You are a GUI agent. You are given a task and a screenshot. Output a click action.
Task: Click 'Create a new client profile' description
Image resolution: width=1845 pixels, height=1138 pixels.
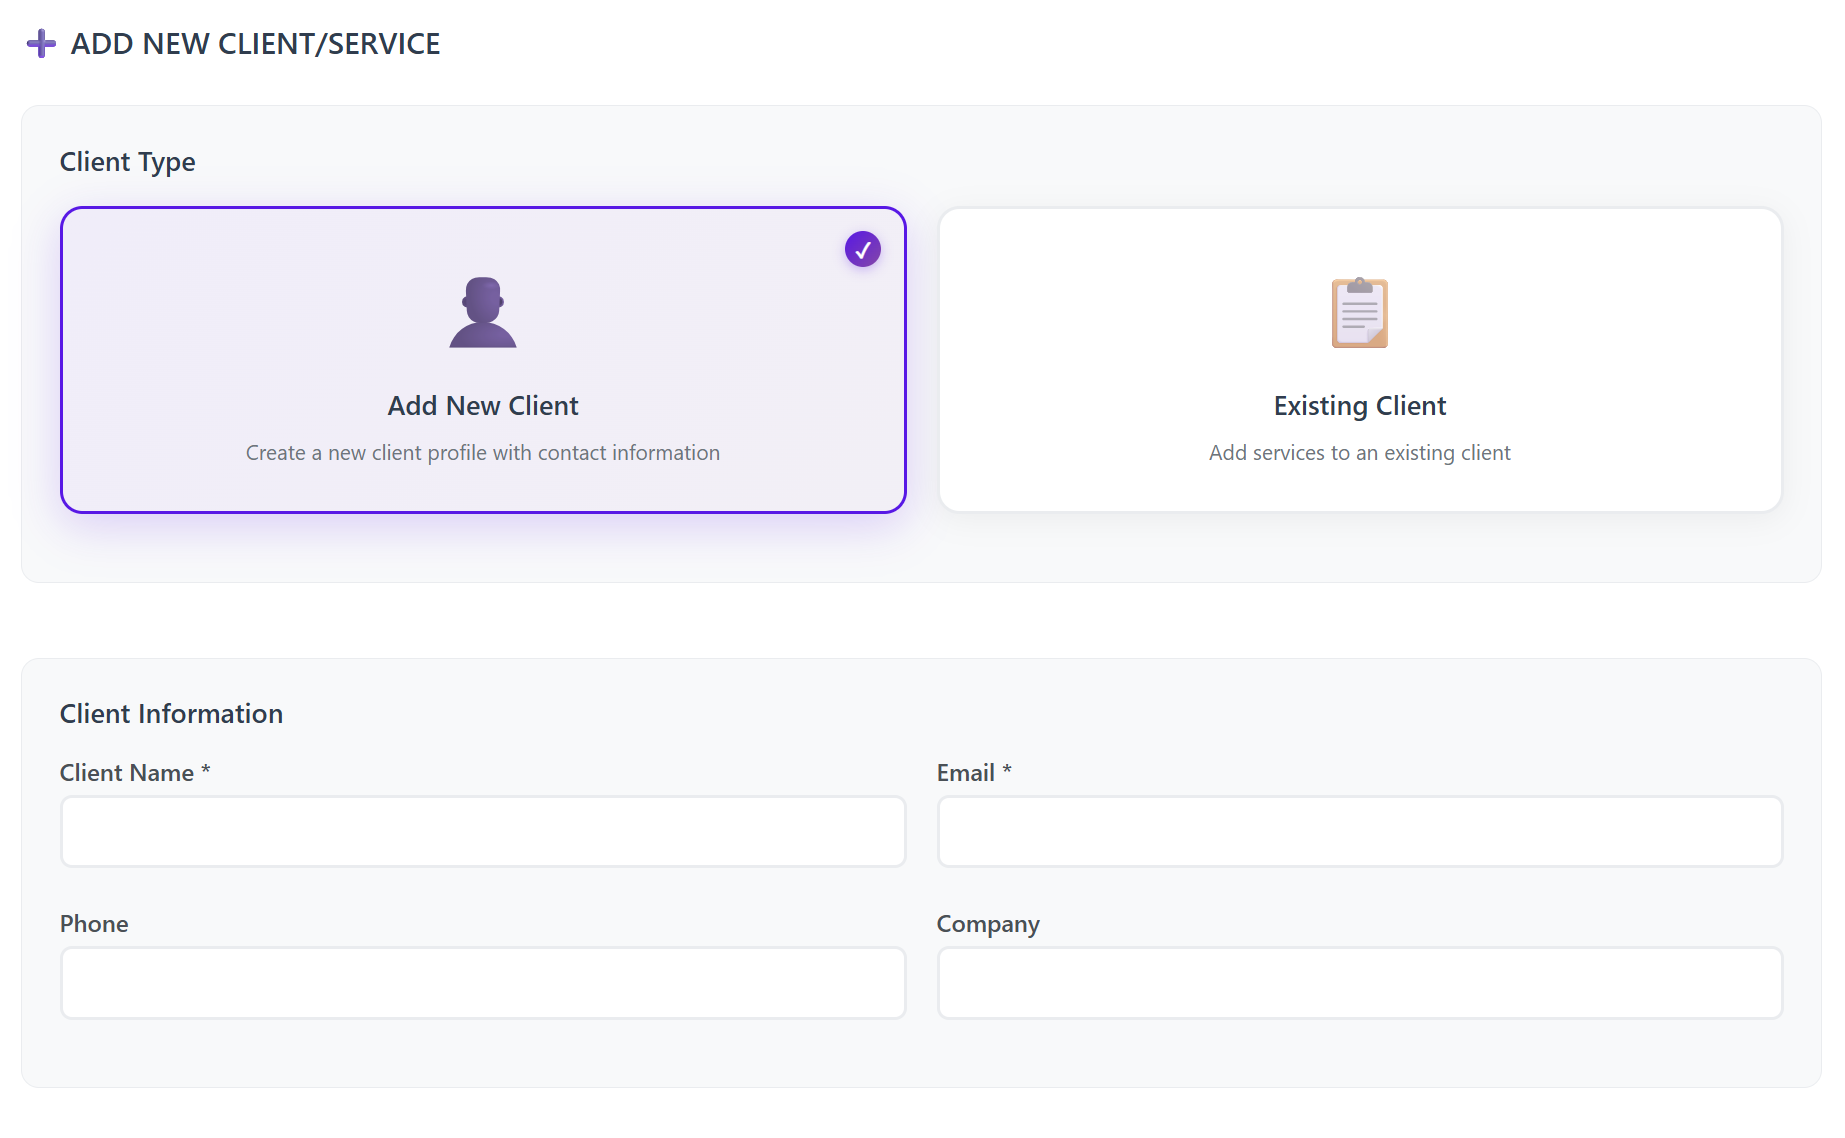483,453
